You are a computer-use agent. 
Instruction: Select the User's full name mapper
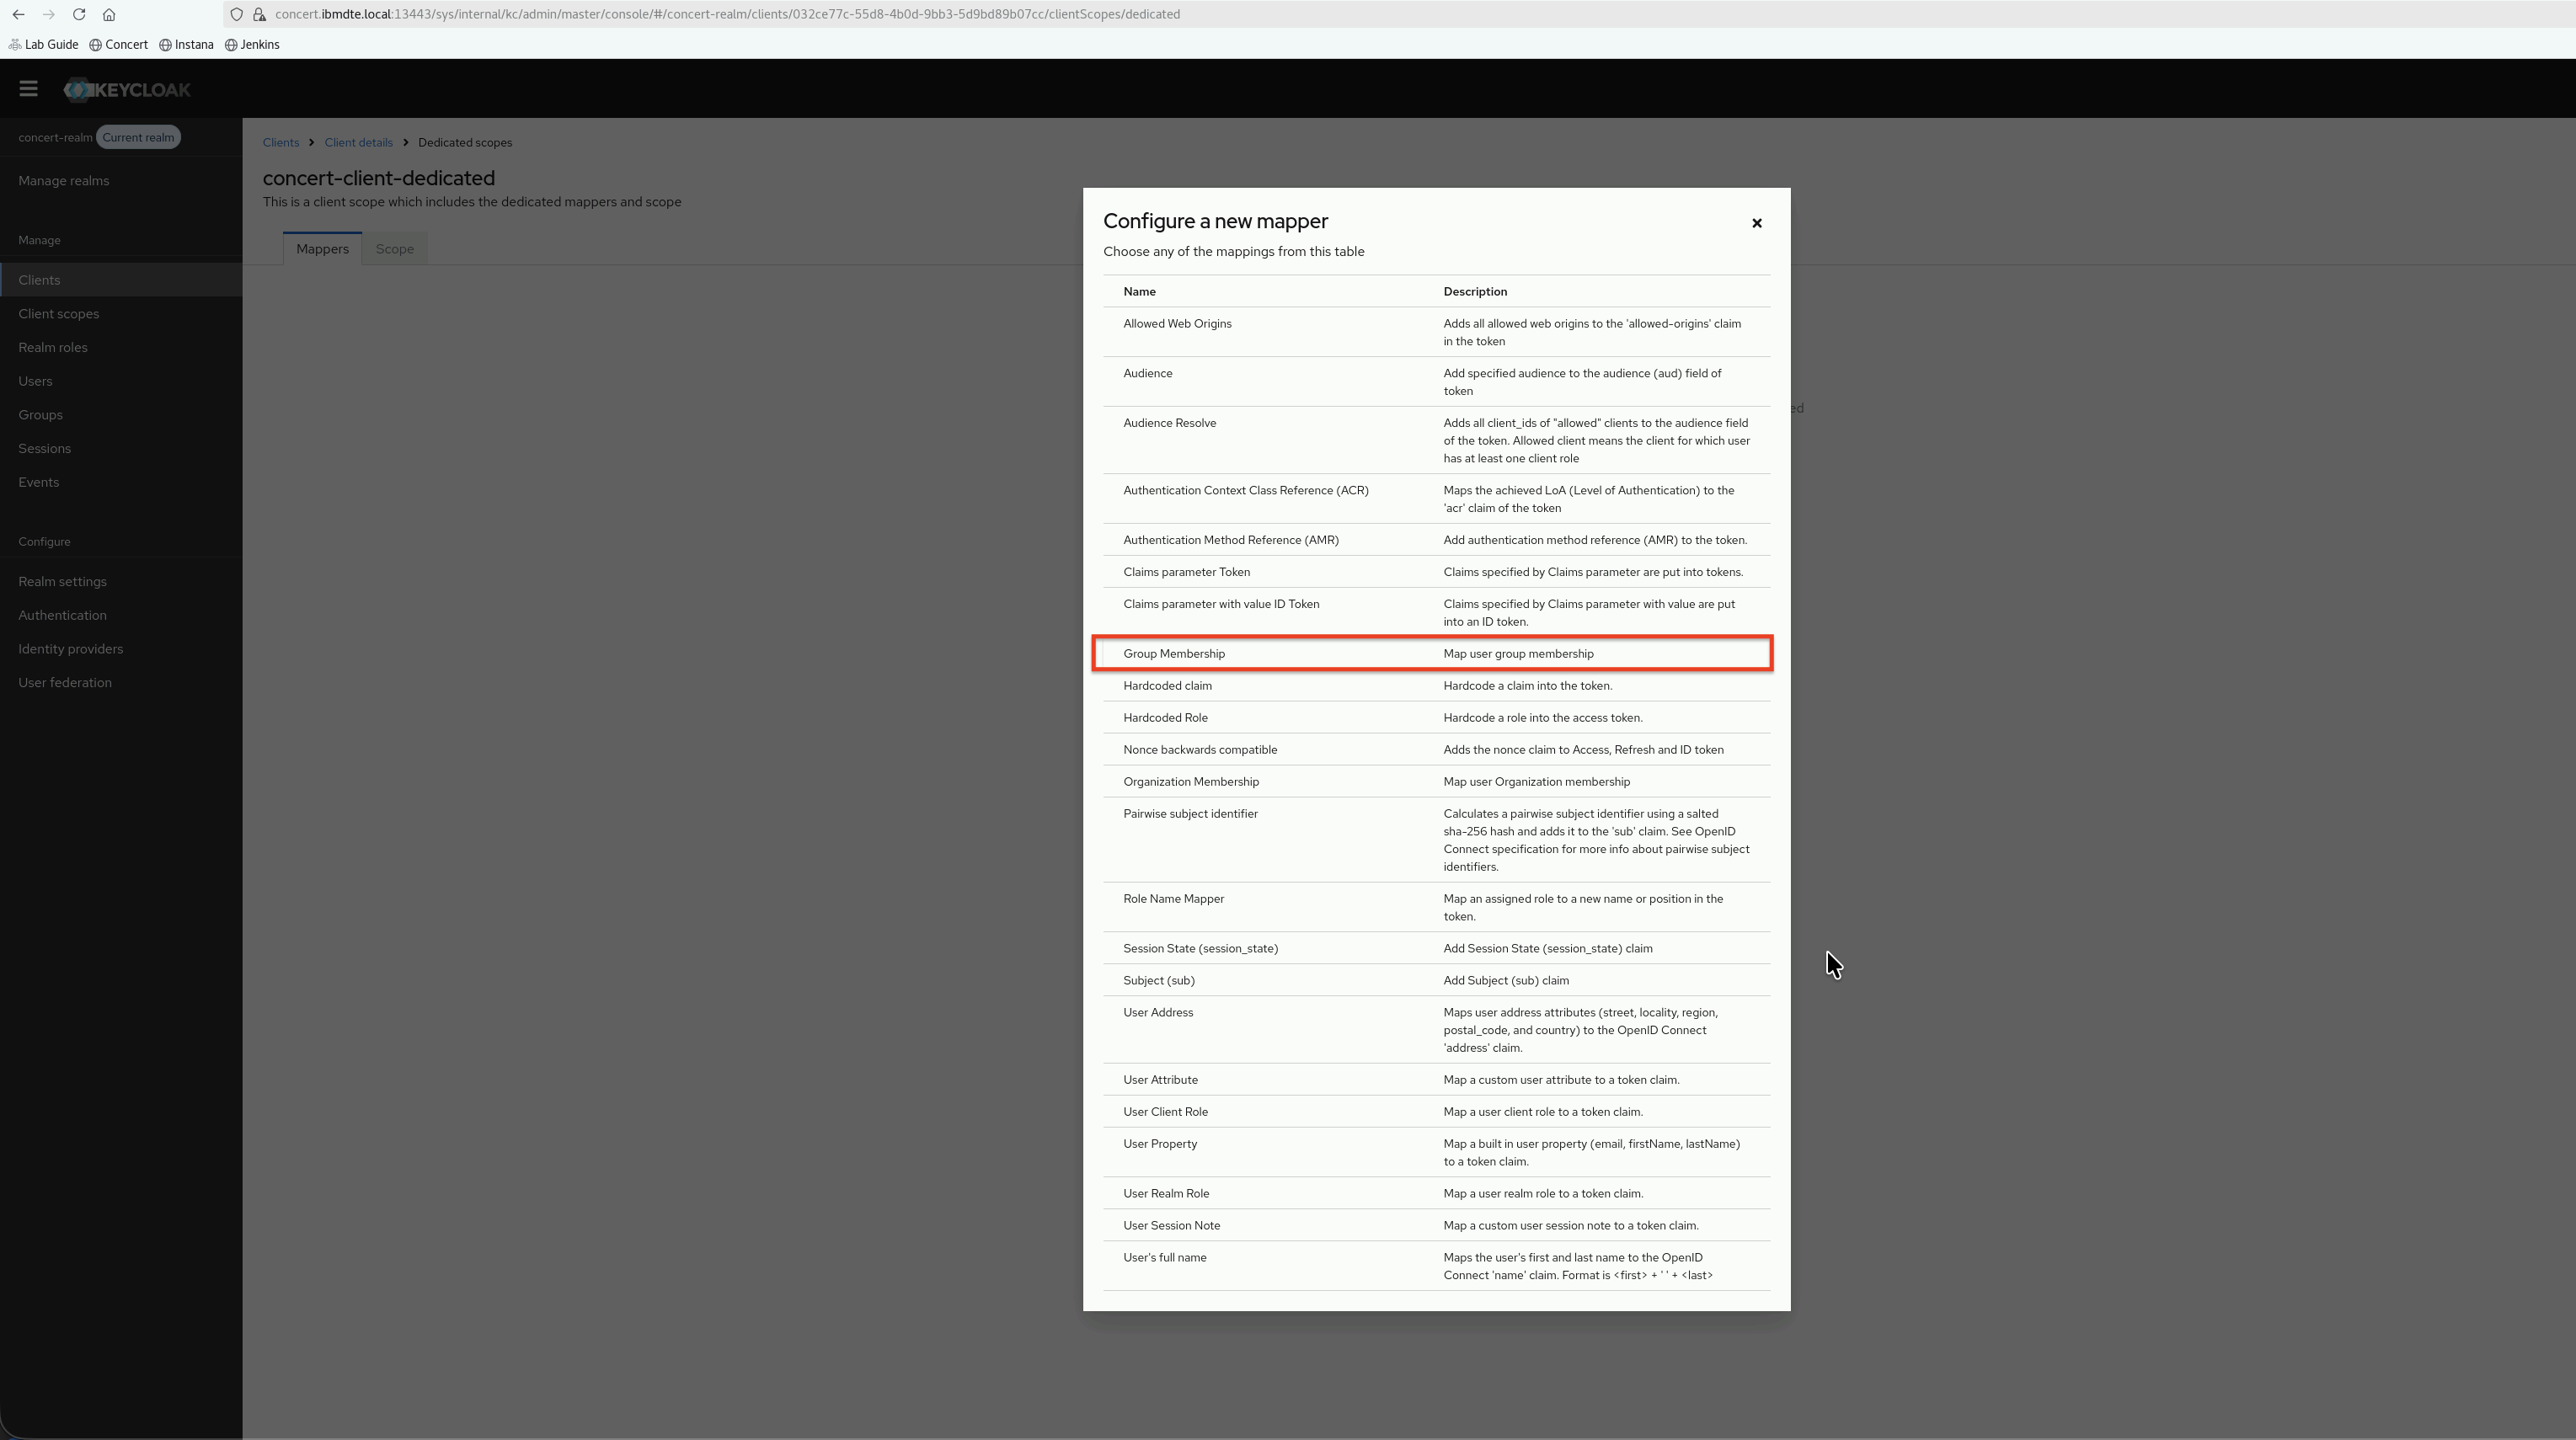1436,1266
